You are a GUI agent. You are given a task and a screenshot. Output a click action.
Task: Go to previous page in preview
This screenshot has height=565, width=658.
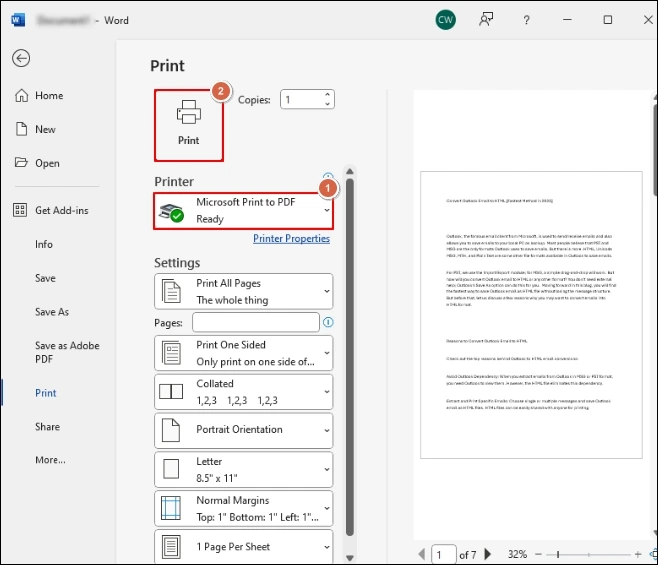click(422, 555)
